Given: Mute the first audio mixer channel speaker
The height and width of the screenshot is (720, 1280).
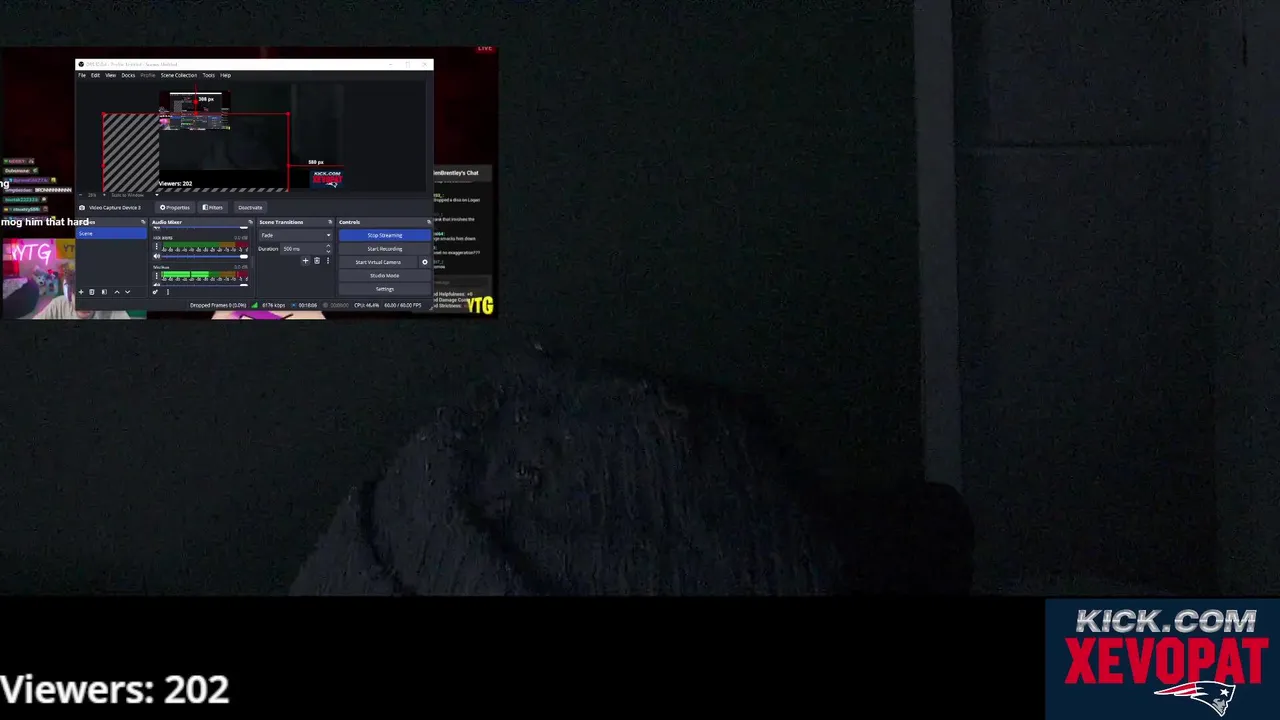Looking at the screenshot, I should tap(157, 257).
